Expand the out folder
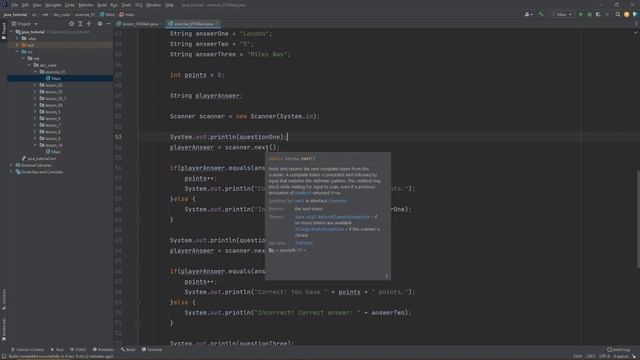The height and width of the screenshot is (360, 640). (18, 45)
